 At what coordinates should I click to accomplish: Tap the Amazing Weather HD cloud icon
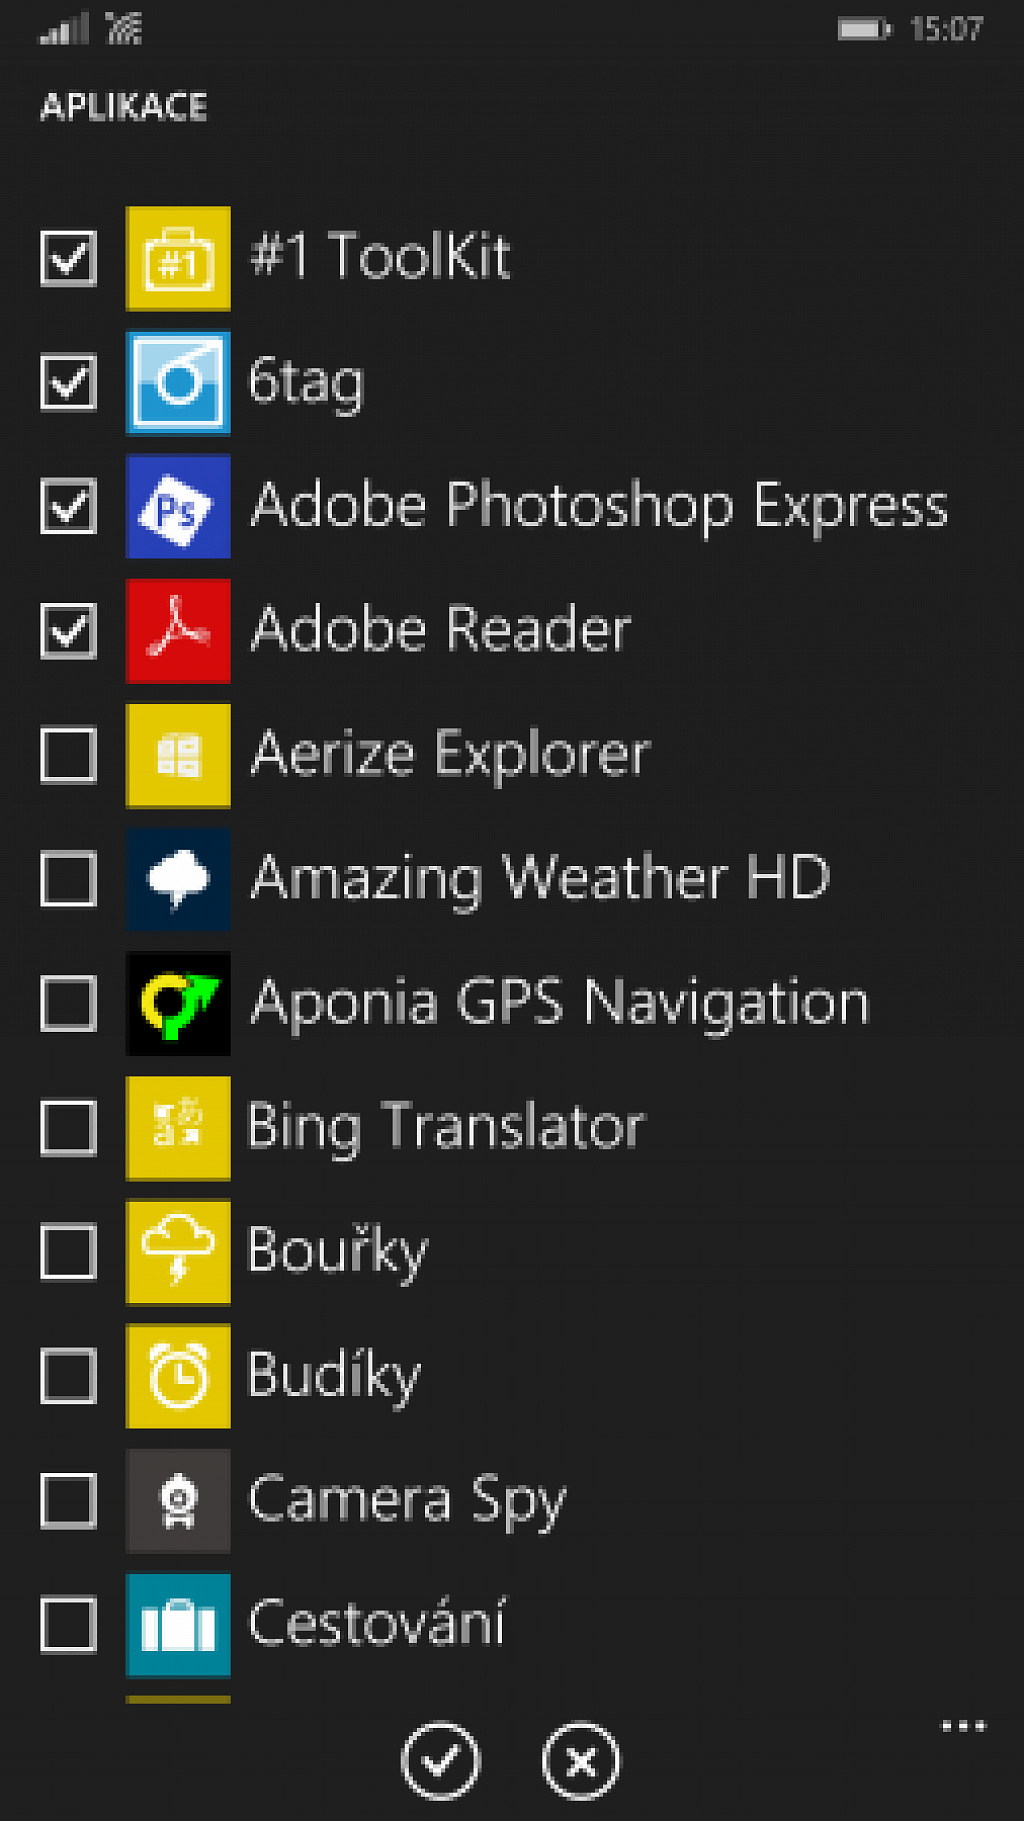tap(178, 879)
